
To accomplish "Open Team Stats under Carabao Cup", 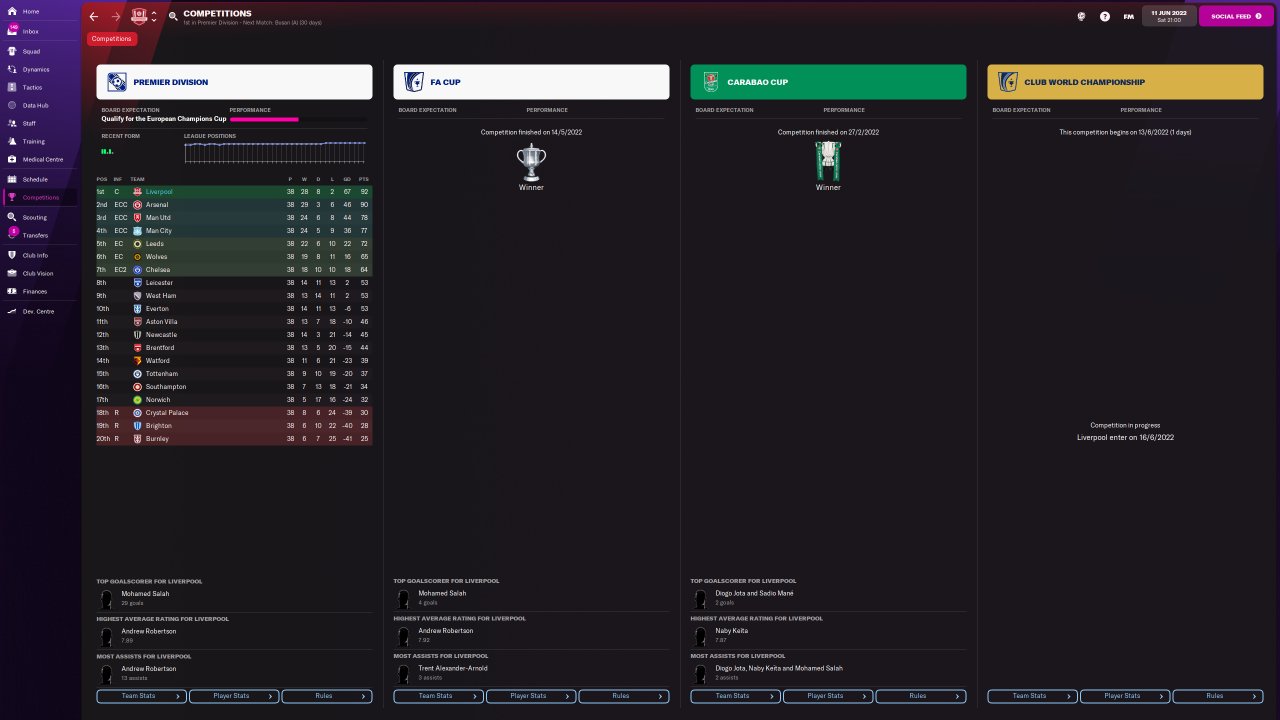I will click(x=735, y=696).
